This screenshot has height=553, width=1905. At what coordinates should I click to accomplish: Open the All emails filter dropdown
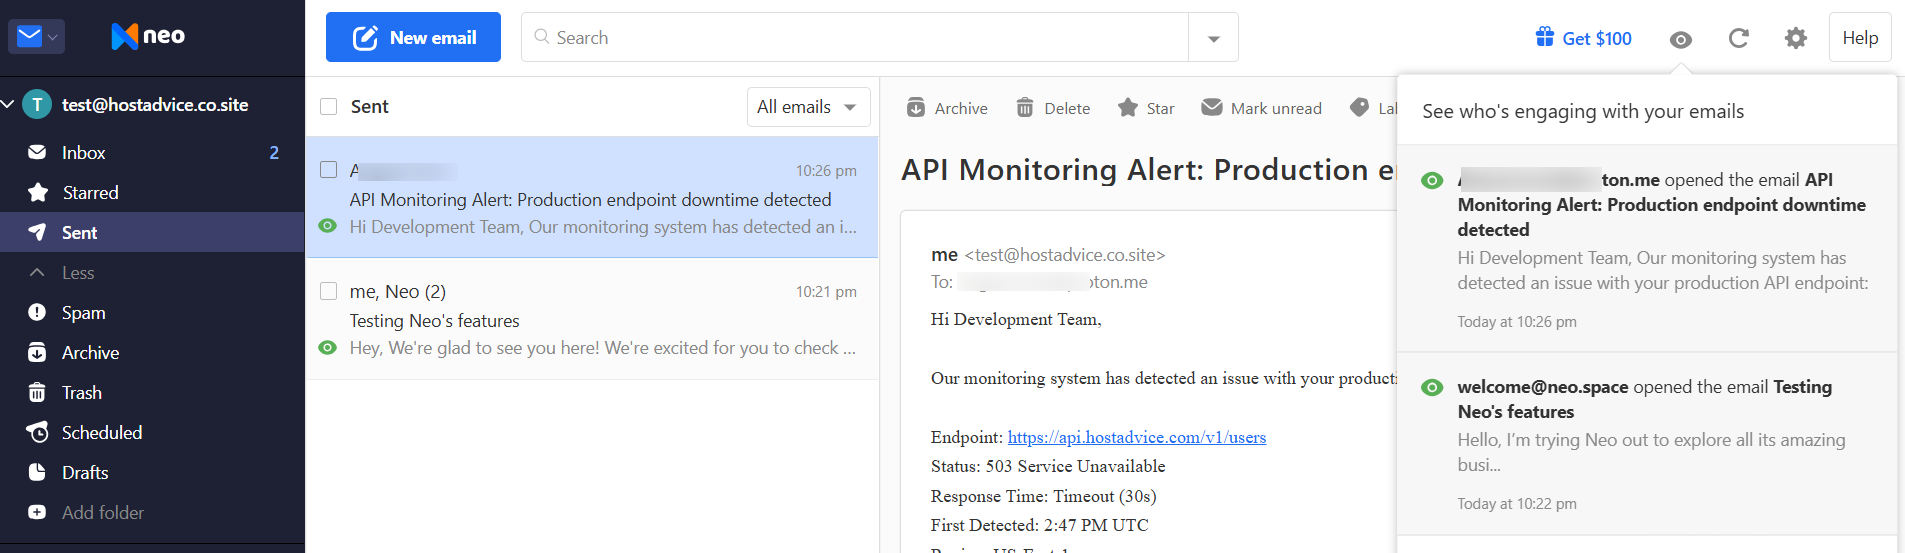pos(808,107)
